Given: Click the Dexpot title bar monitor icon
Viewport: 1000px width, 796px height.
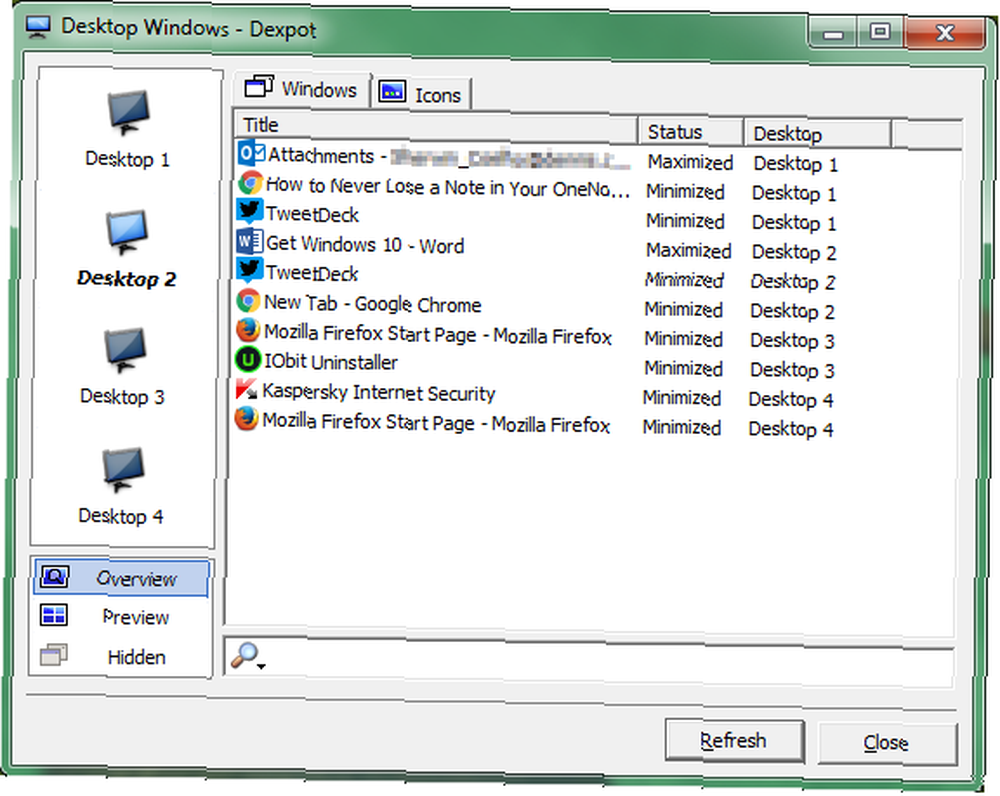Looking at the screenshot, I should click(38, 27).
